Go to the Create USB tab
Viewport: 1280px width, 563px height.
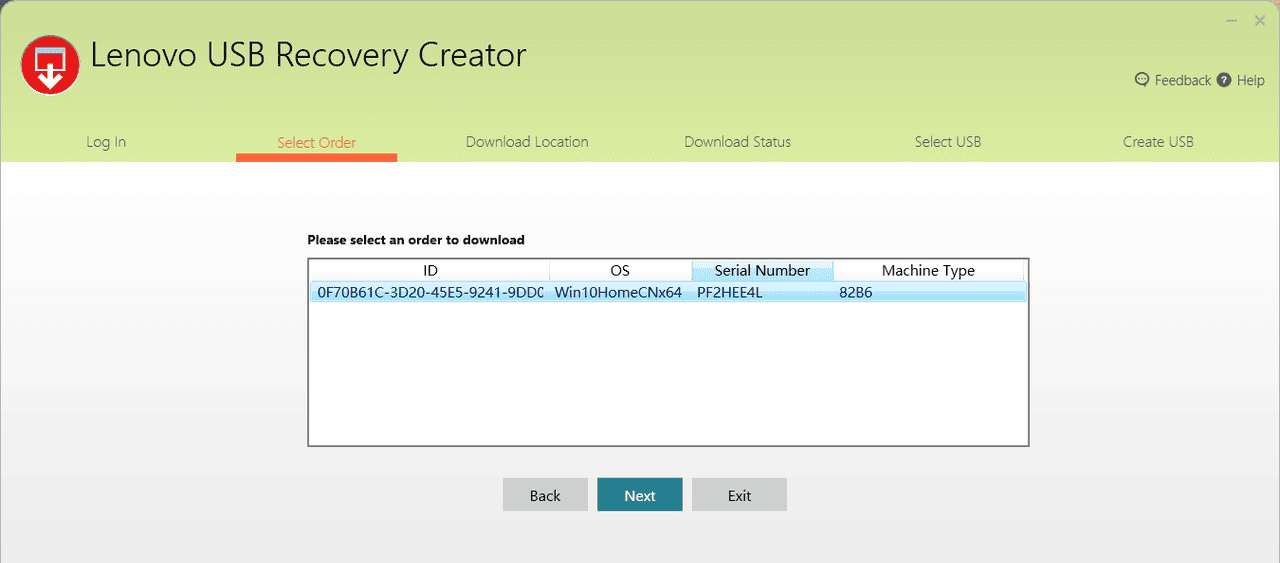coord(1158,142)
